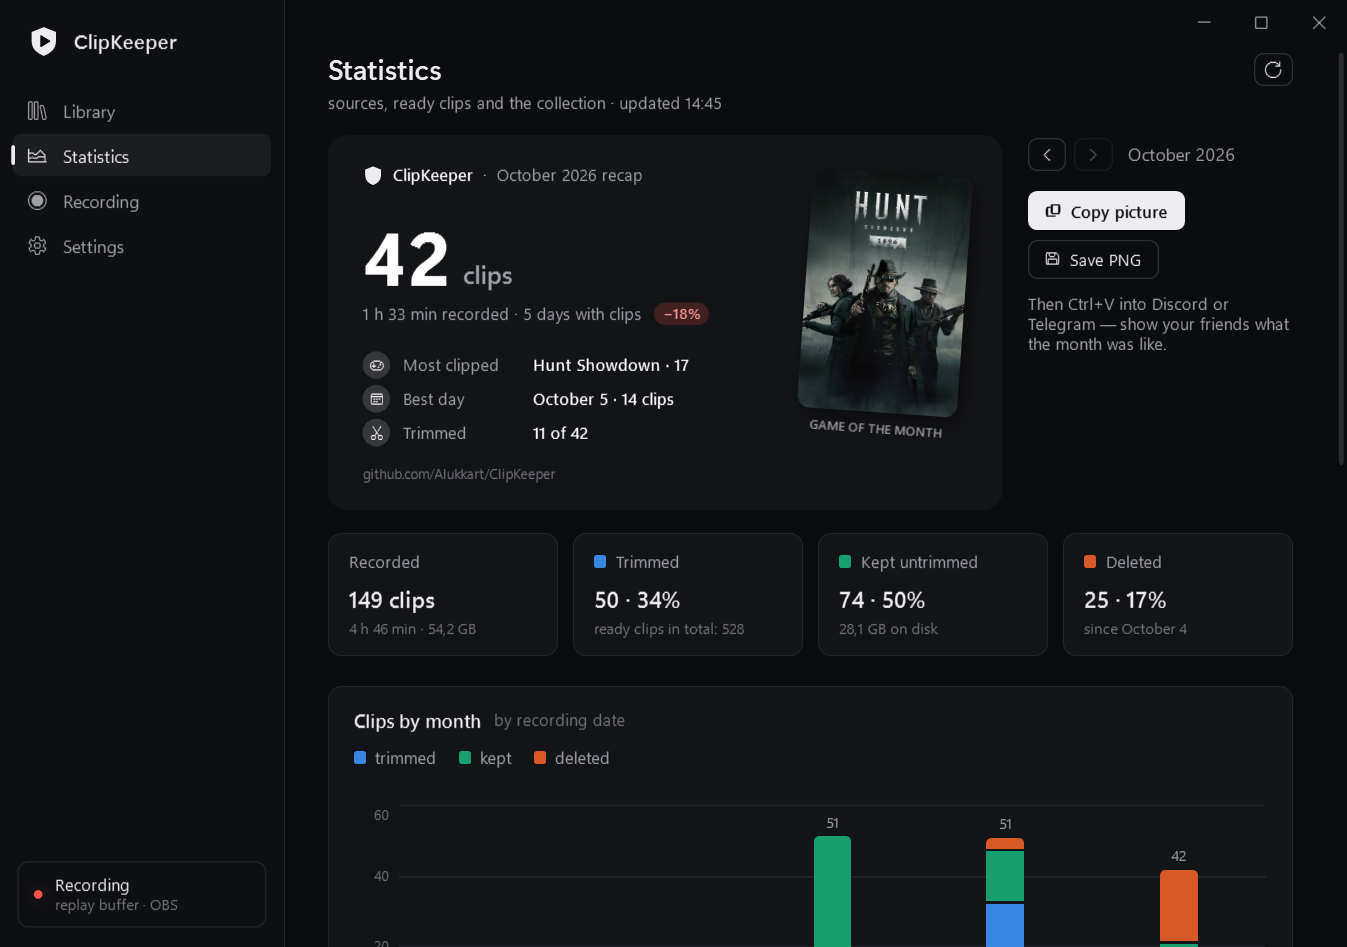Viewport: 1347px width, 947px height.
Task: Click 'Hunt Showdown · 17' text
Action: coord(611,365)
